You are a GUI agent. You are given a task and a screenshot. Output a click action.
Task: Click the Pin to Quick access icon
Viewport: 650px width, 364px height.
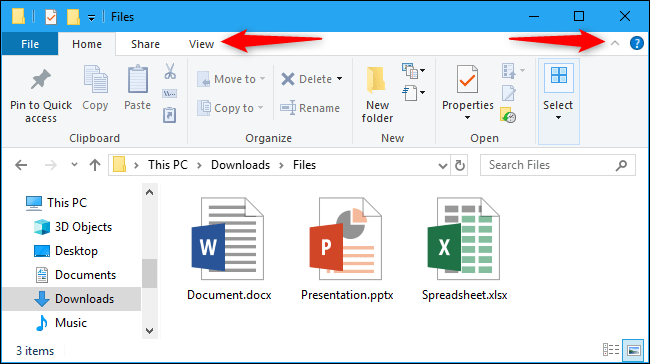coord(41,79)
